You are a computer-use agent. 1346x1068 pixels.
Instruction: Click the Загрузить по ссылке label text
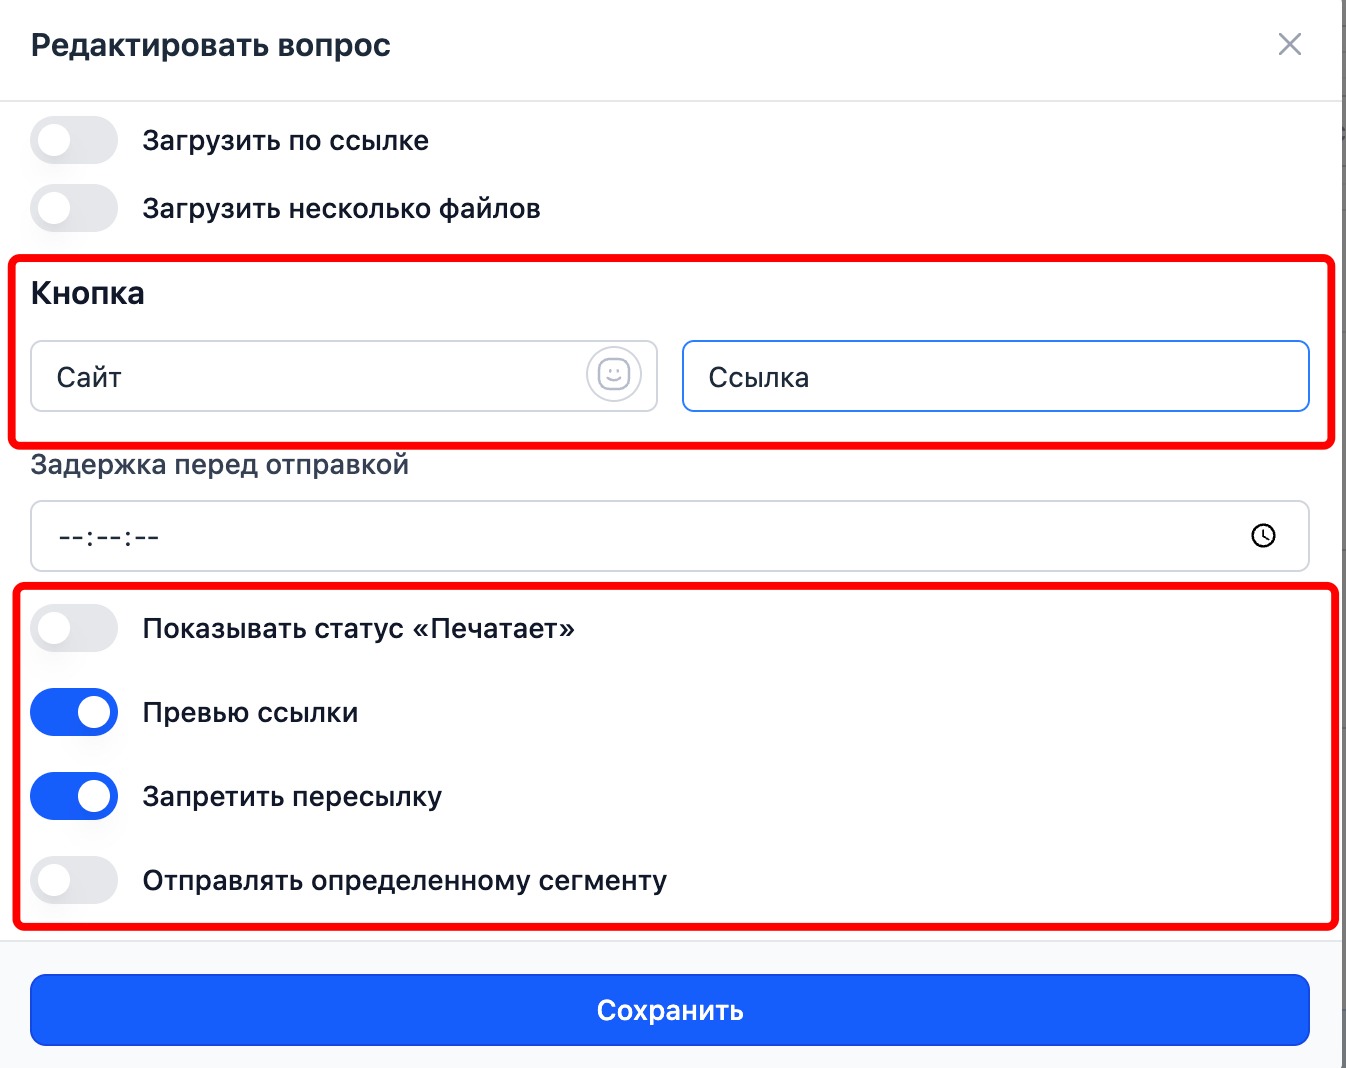[285, 141]
